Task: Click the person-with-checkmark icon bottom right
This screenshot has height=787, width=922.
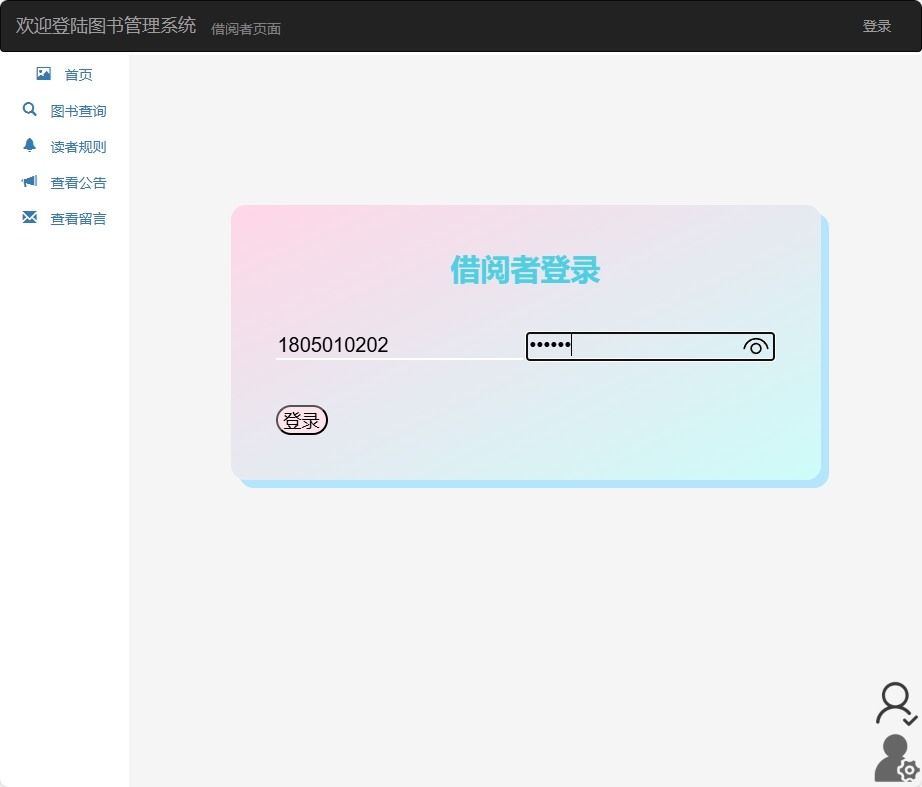Action: (896, 704)
